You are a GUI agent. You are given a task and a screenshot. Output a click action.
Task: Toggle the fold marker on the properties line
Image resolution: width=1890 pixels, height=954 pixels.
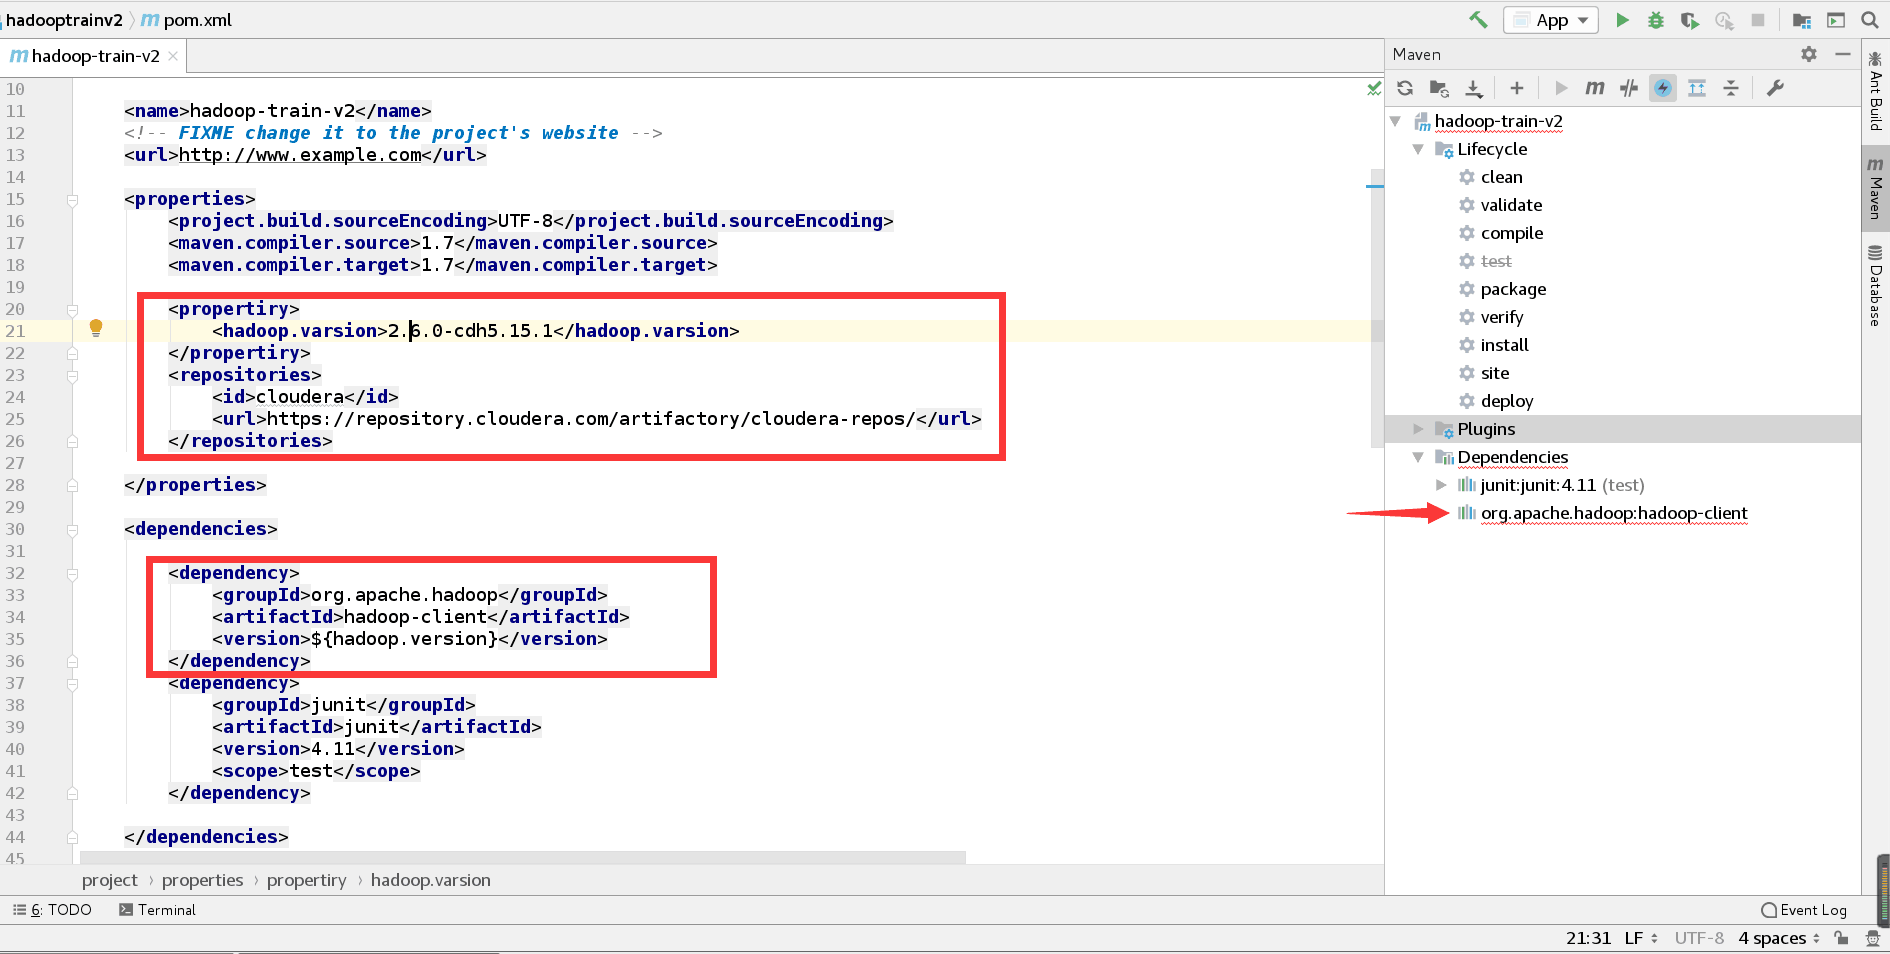[x=73, y=200]
